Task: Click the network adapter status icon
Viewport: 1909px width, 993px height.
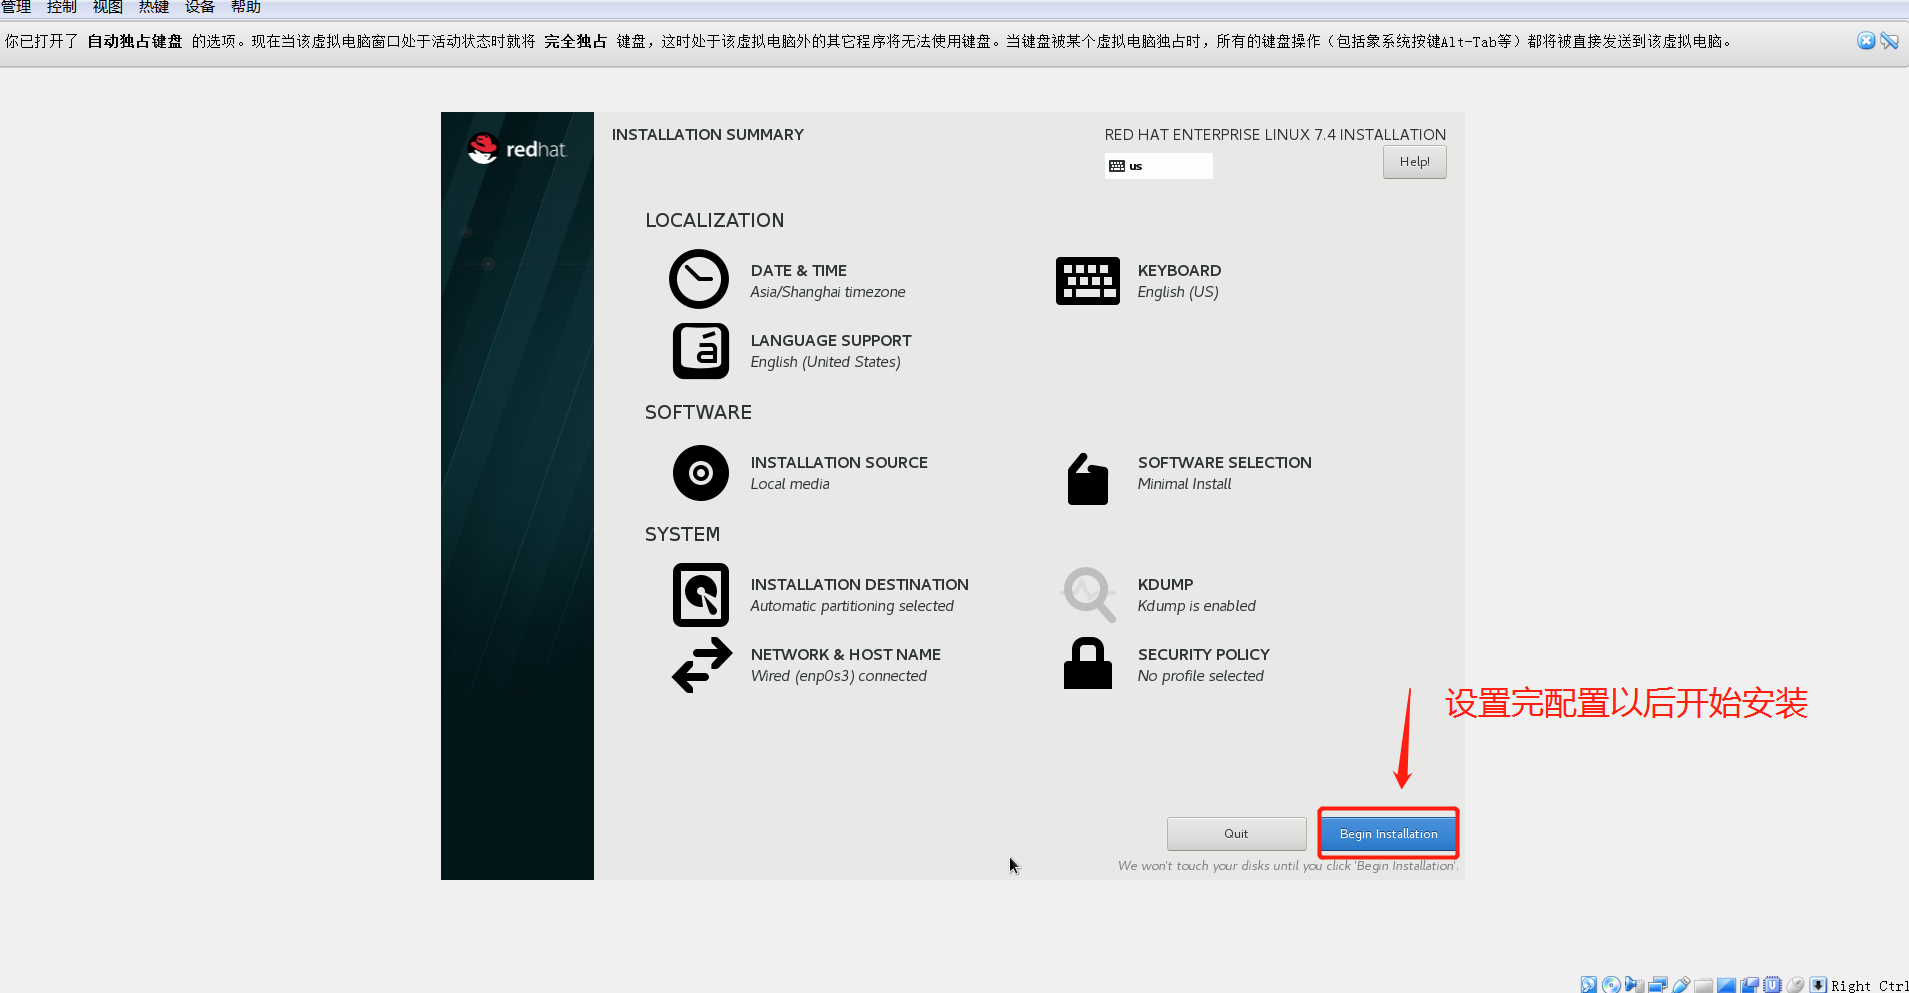Action: [x=1658, y=985]
